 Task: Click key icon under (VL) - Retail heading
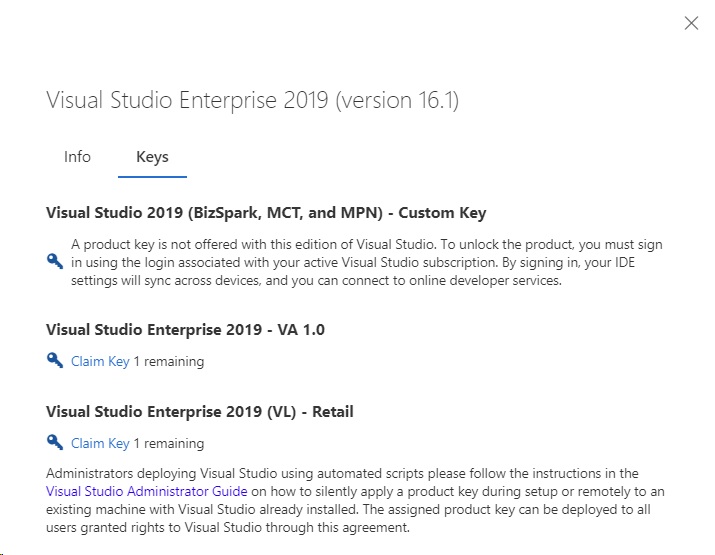55,443
